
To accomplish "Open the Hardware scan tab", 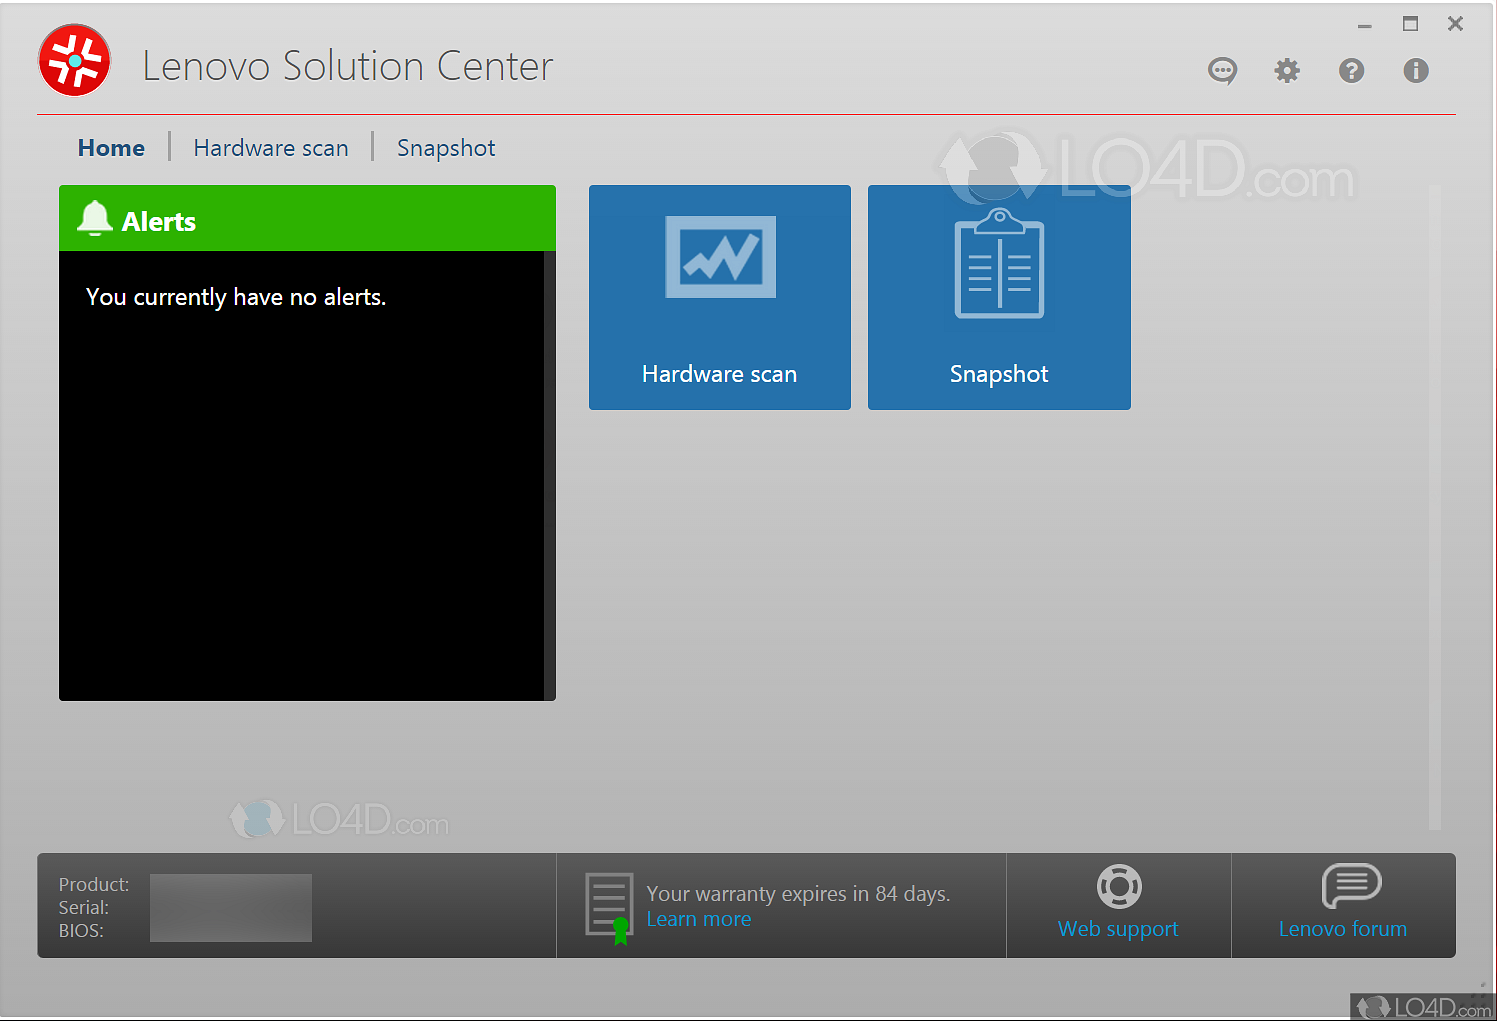I will tap(271, 148).
